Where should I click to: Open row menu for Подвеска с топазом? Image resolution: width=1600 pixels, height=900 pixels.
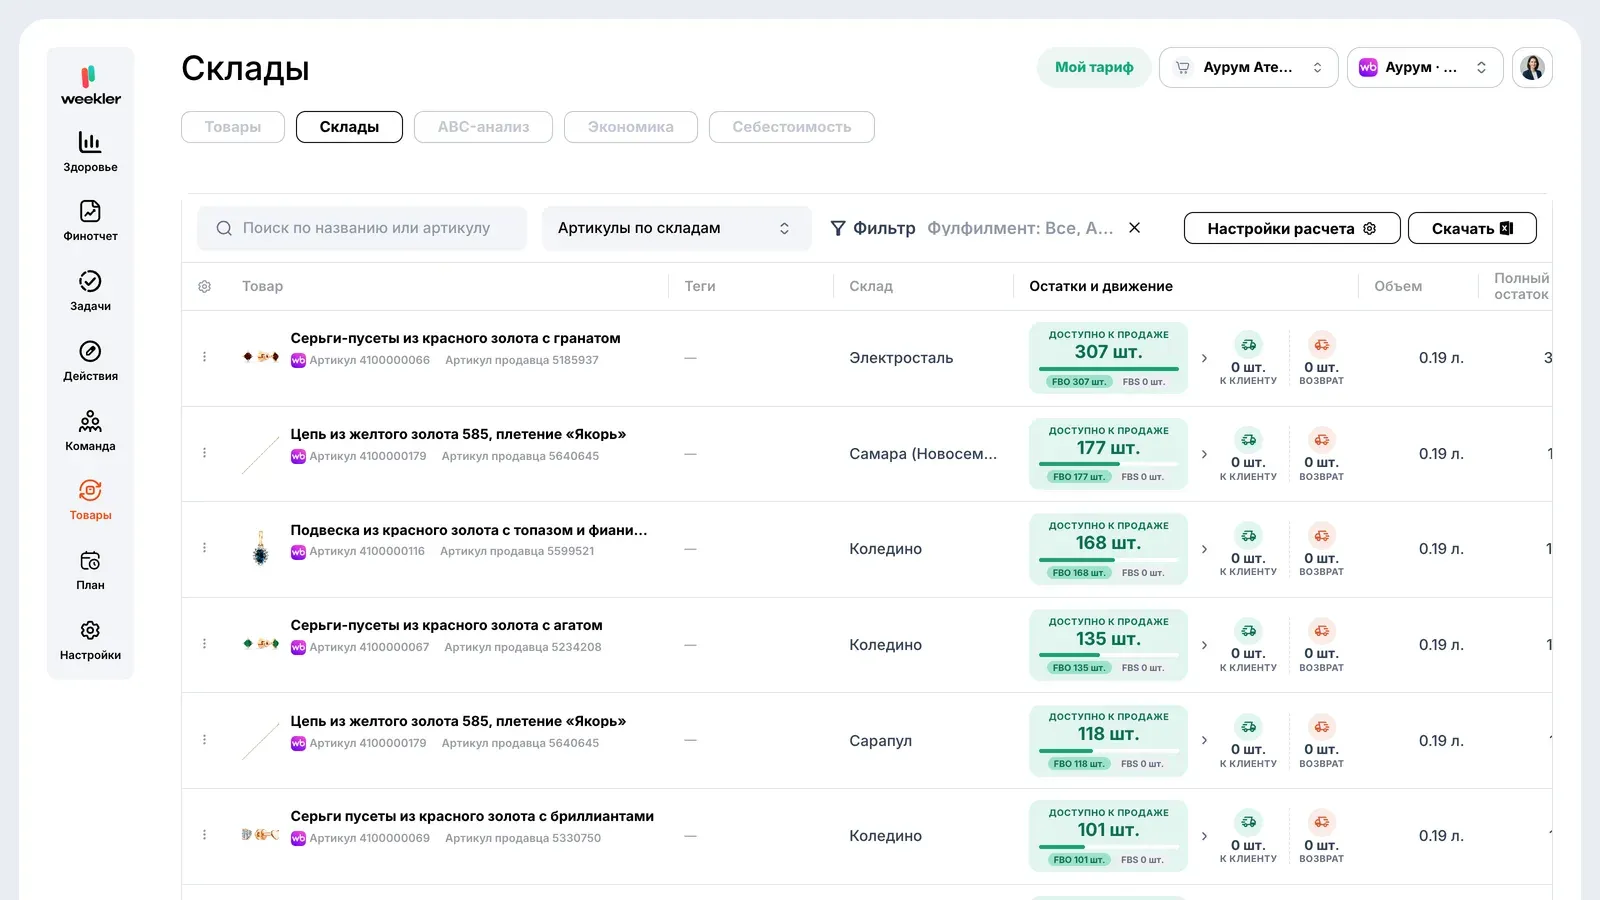tap(204, 548)
